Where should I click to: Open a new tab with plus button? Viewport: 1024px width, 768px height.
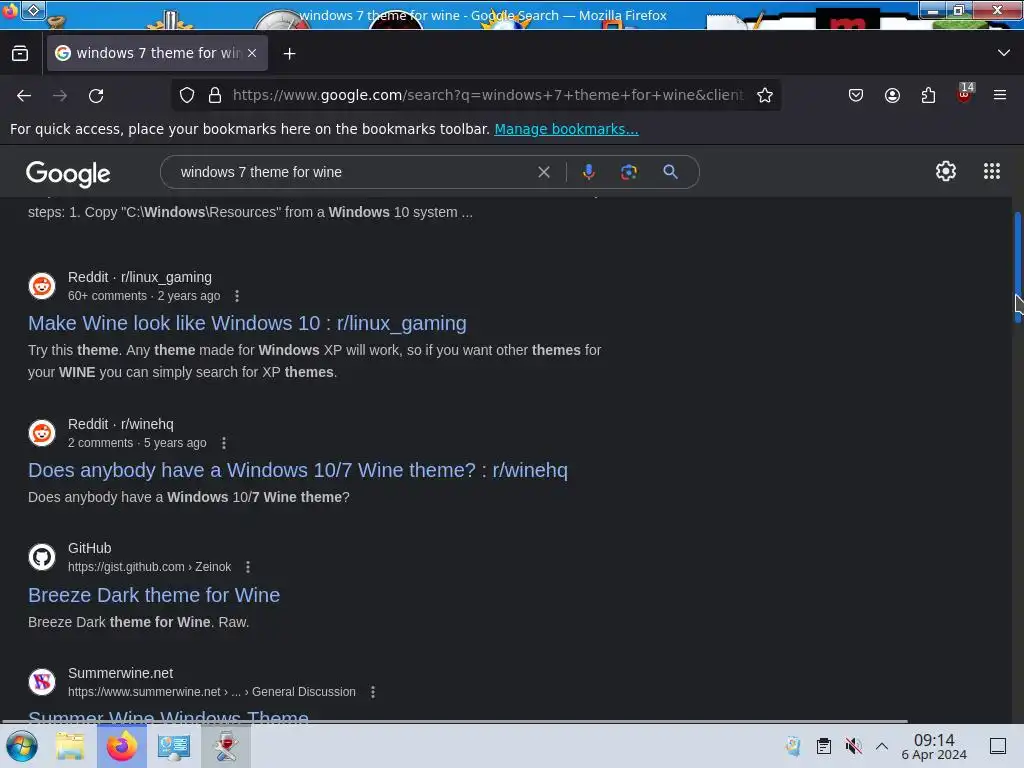(289, 54)
